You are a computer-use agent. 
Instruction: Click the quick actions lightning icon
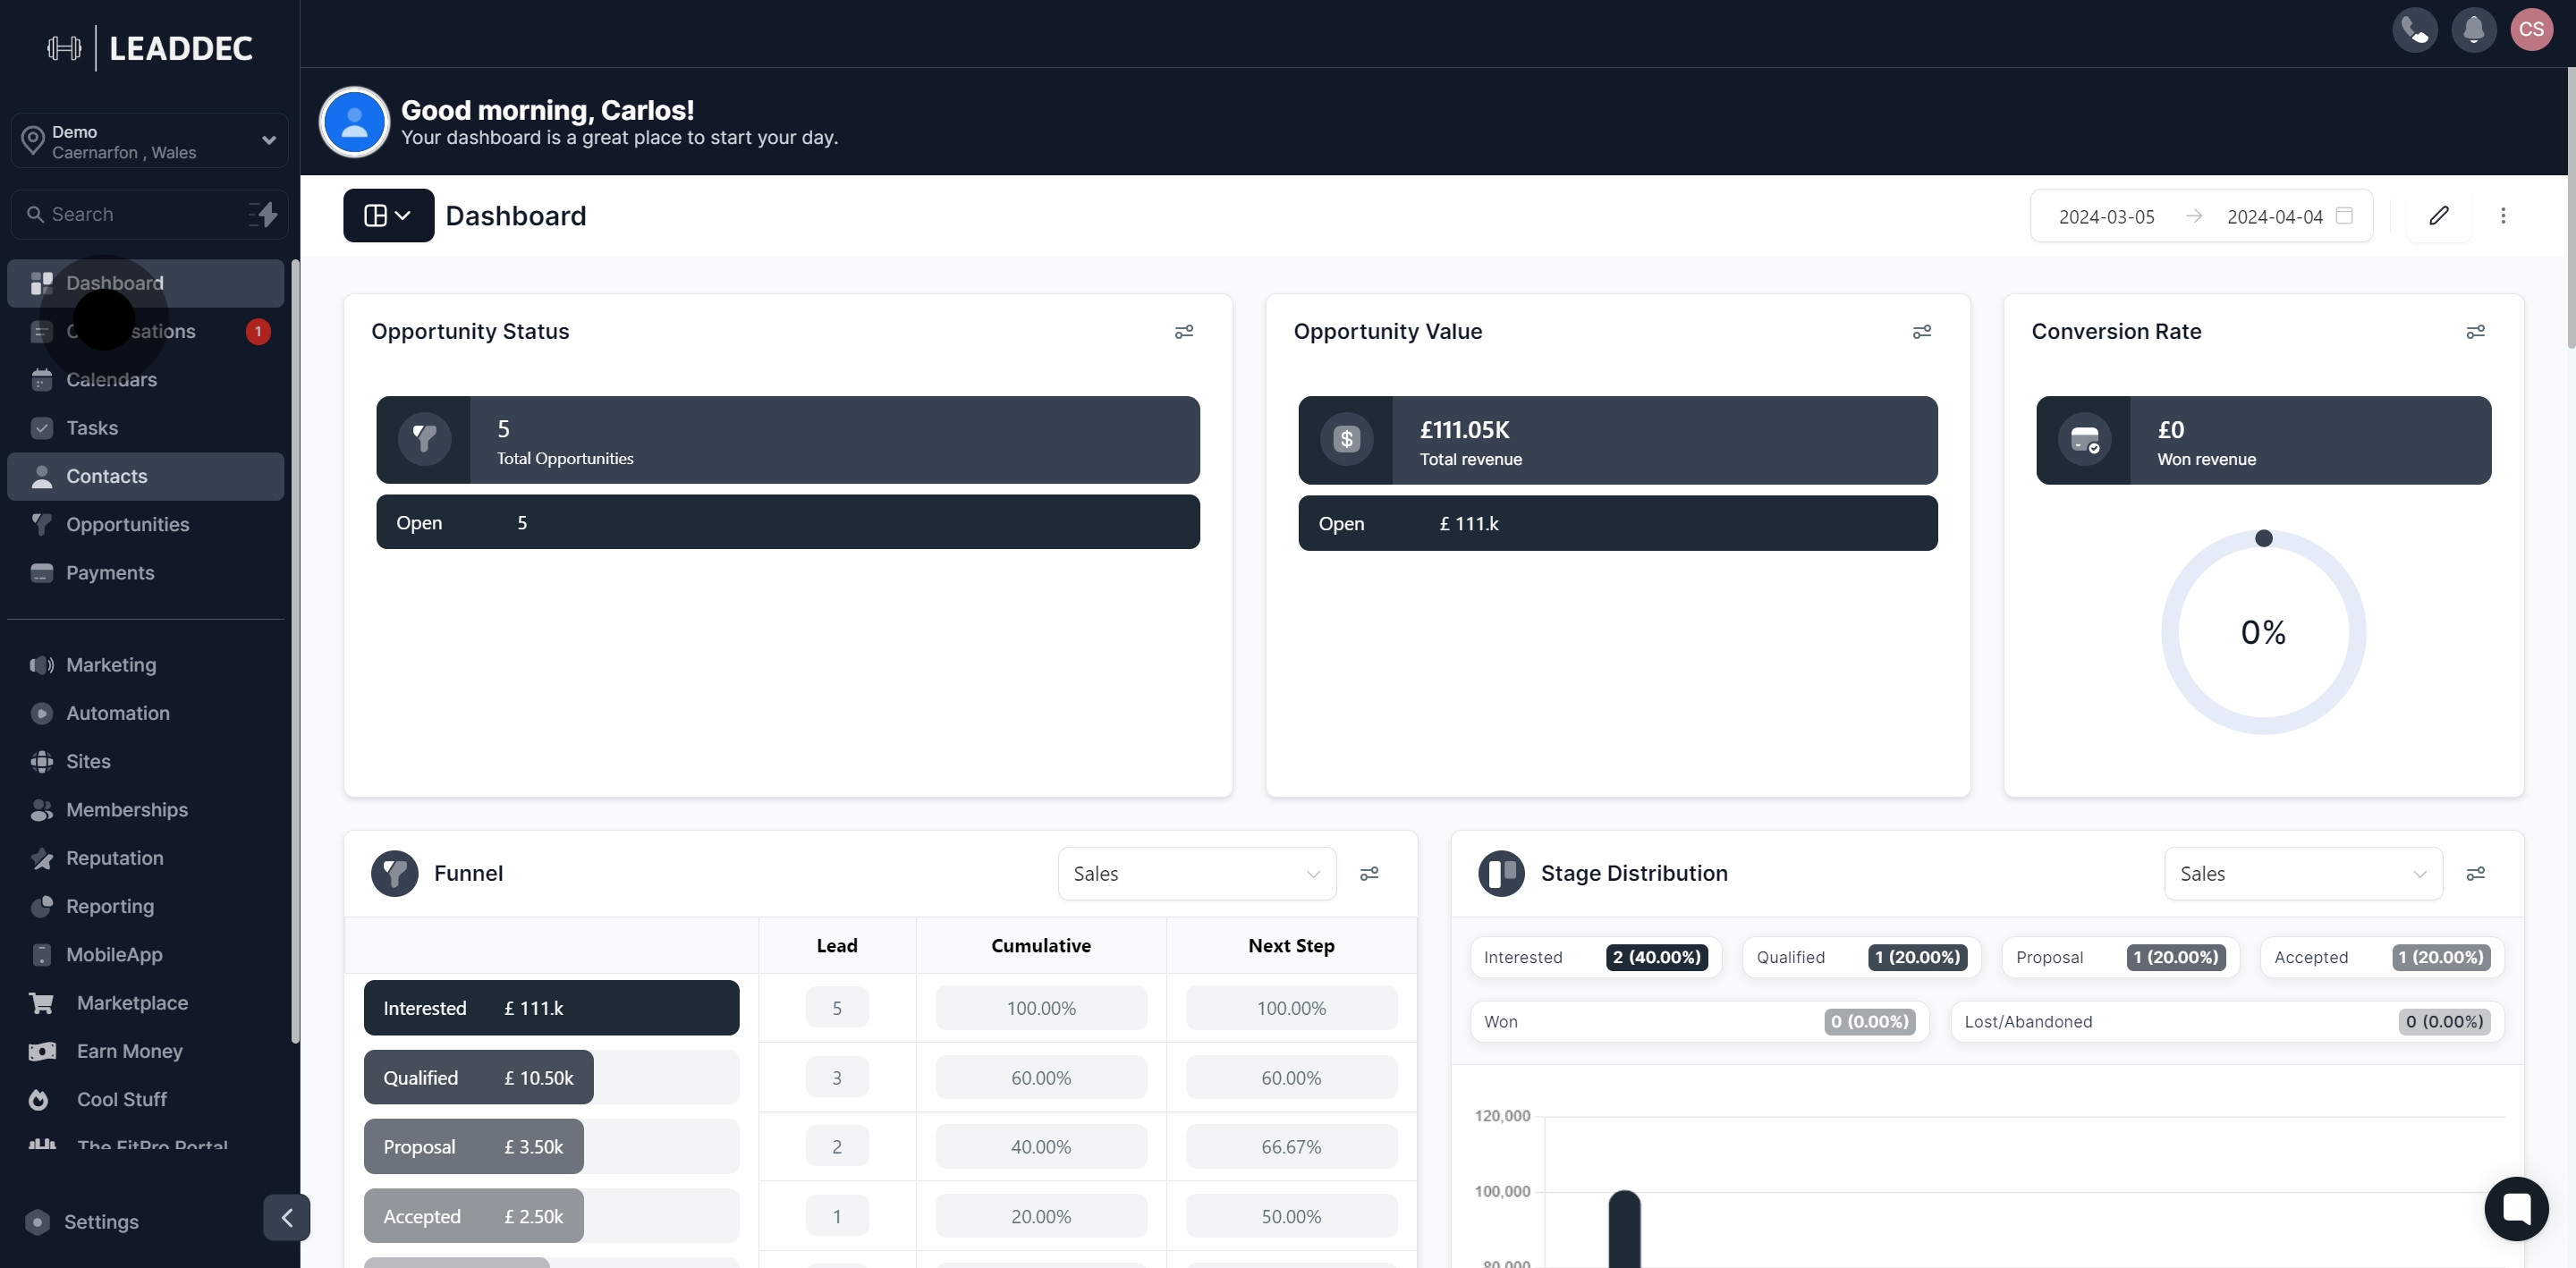(263, 214)
